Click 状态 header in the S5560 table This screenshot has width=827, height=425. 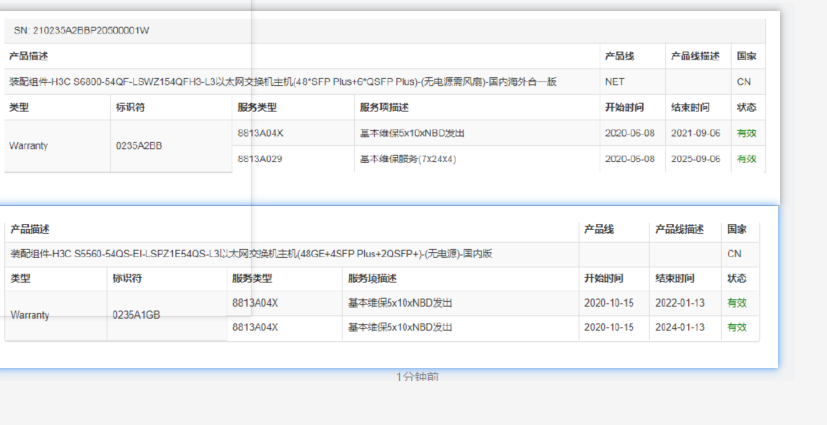click(x=737, y=278)
